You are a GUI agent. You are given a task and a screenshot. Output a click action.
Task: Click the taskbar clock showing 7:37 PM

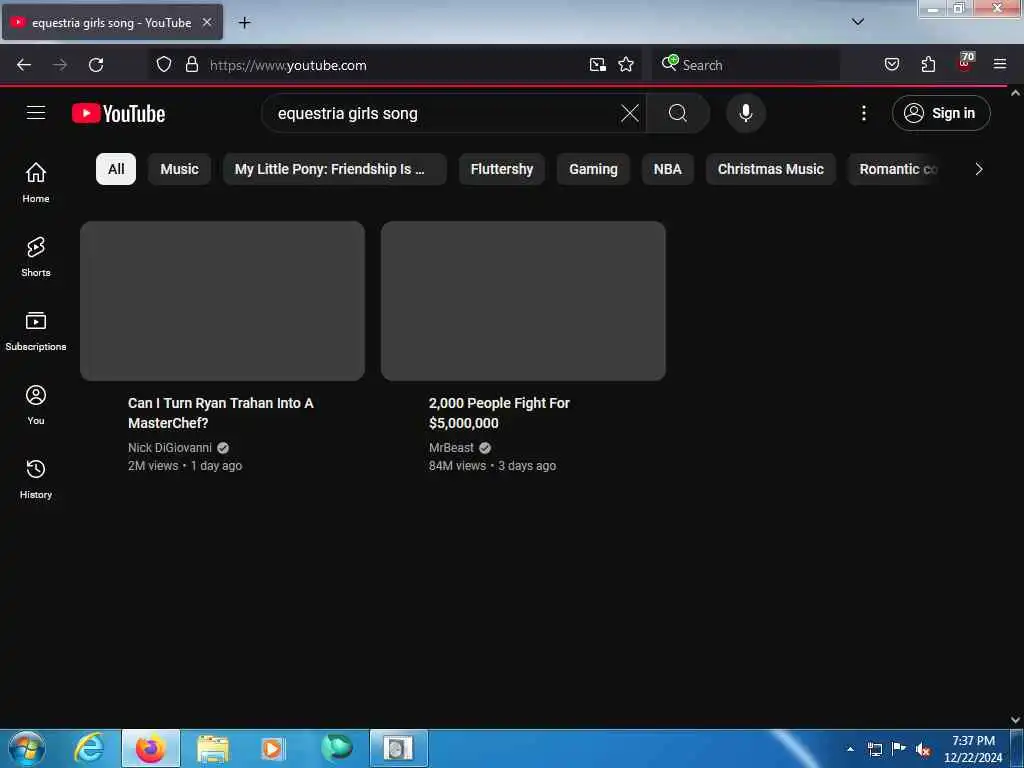pyautogui.click(x=973, y=749)
